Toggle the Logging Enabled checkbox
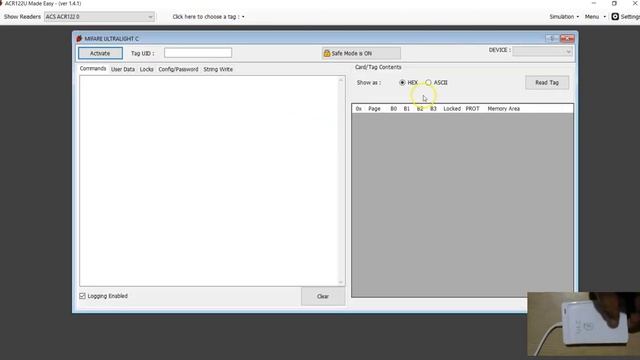640x360 pixels. (82, 296)
